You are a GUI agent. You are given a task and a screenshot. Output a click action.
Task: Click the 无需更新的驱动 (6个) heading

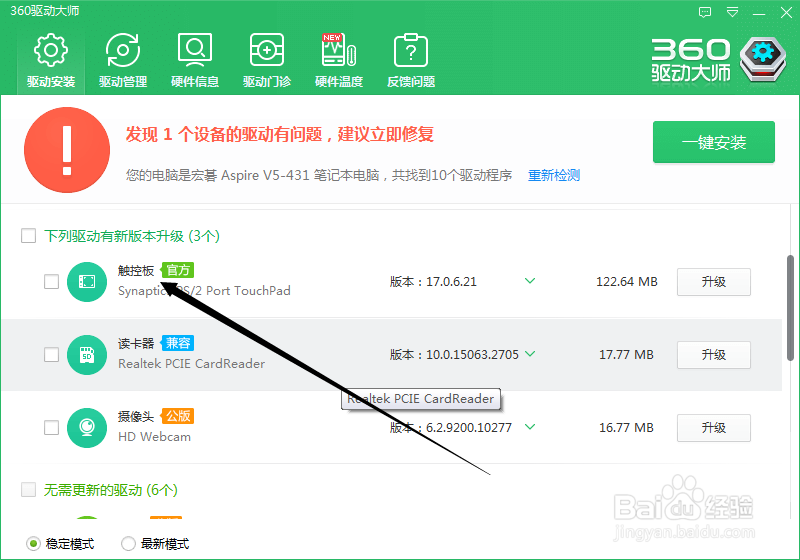[111, 490]
